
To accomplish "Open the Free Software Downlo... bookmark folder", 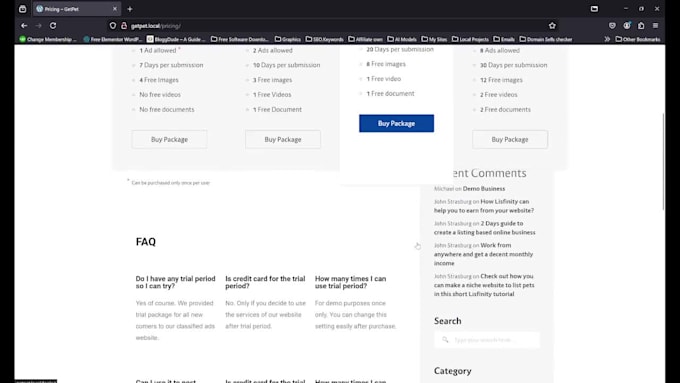I will (240, 39).
